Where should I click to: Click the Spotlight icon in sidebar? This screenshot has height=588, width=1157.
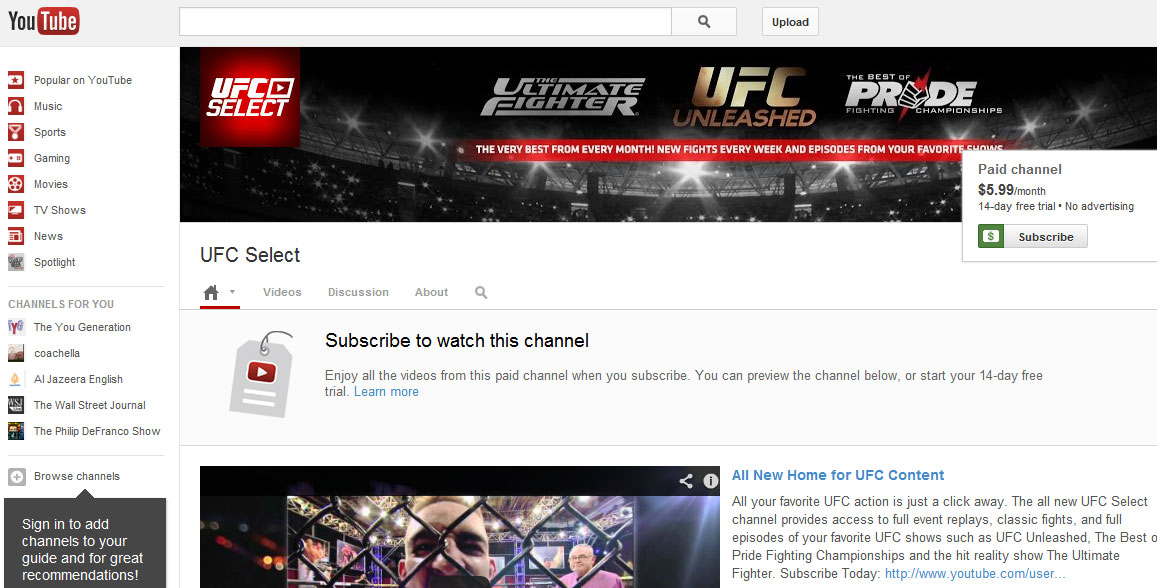coord(15,262)
